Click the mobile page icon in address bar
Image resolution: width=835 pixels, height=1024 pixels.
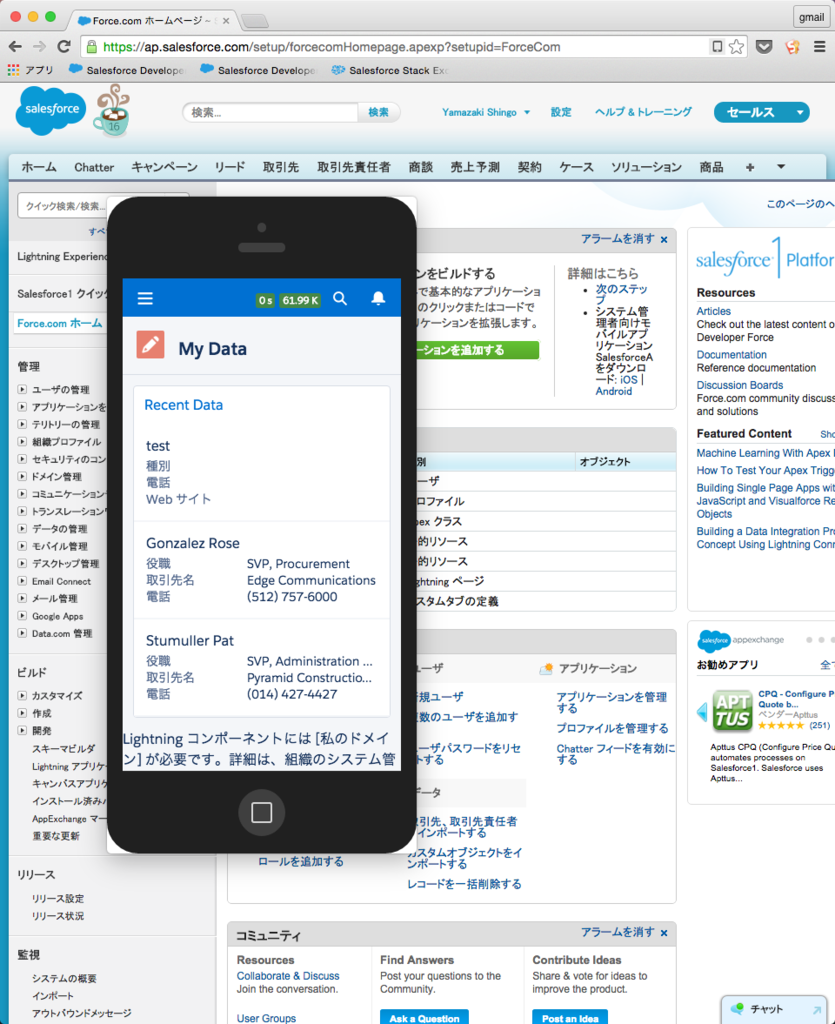(717, 47)
